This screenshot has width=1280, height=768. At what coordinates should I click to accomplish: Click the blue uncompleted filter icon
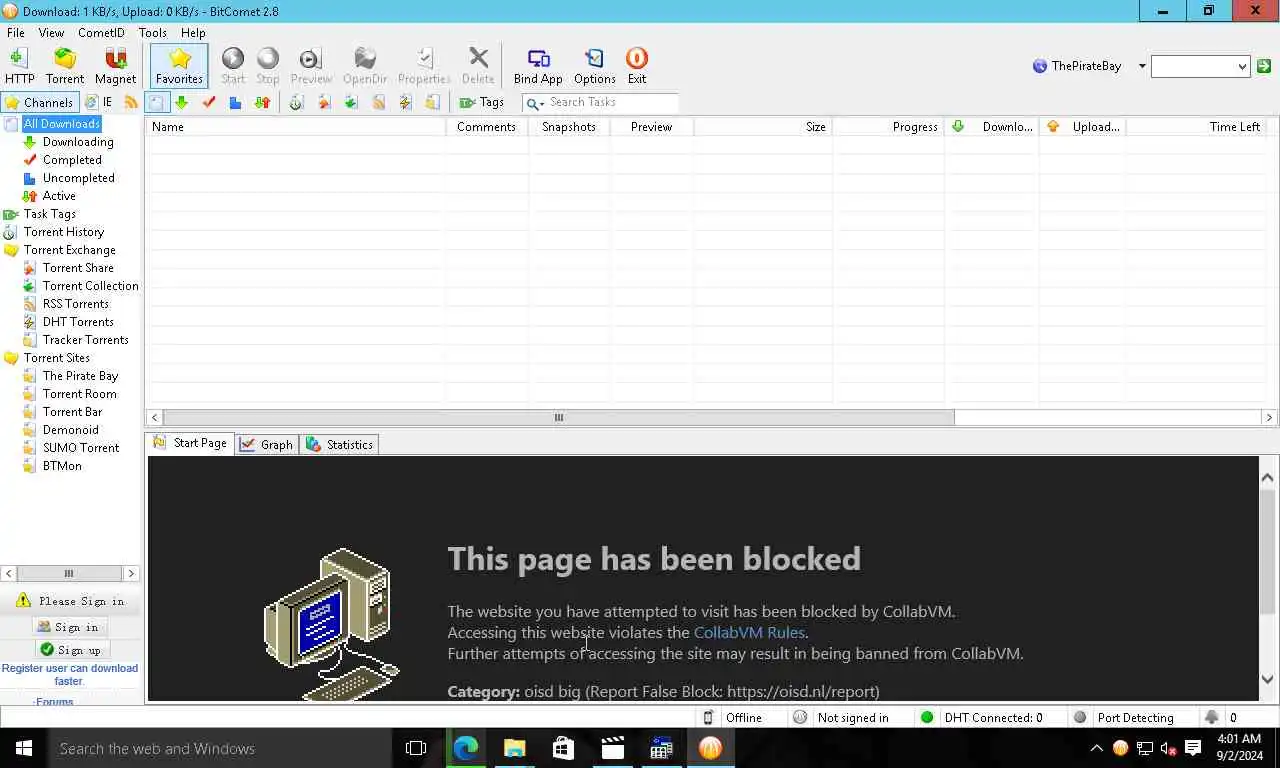235,102
